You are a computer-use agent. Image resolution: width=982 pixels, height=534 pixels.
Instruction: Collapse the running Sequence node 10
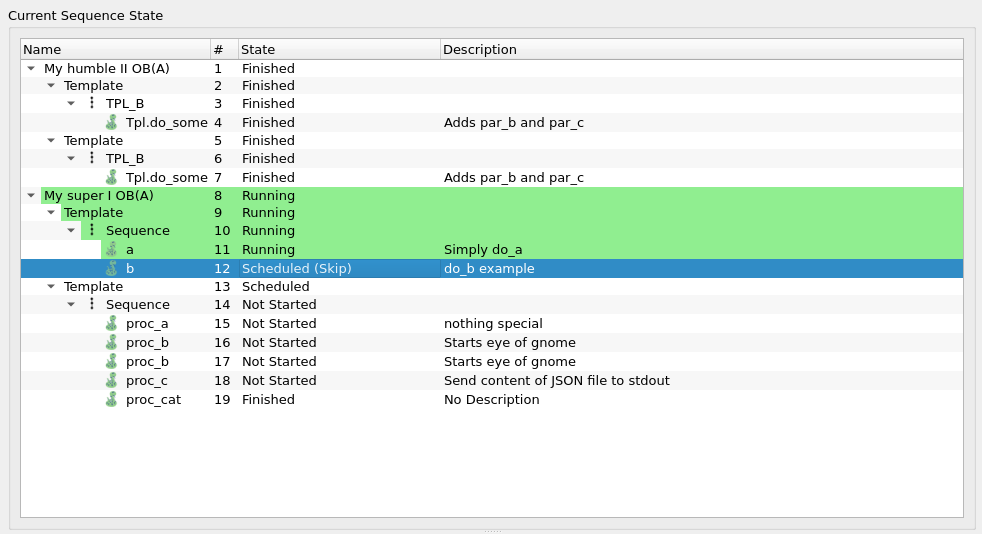(x=71, y=231)
